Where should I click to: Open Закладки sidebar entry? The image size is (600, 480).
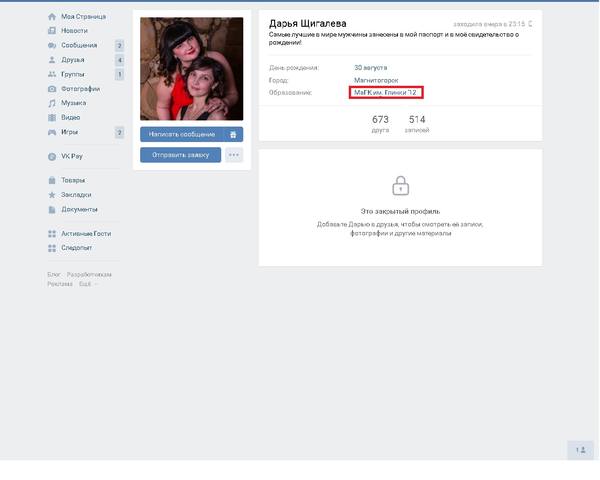tap(76, 195)
